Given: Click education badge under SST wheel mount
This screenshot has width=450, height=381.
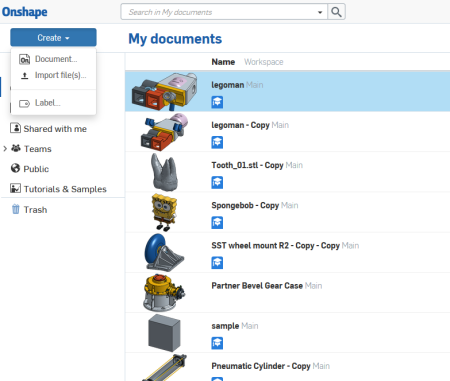Looking at the screenshot, I should click(x=217, y=263).
